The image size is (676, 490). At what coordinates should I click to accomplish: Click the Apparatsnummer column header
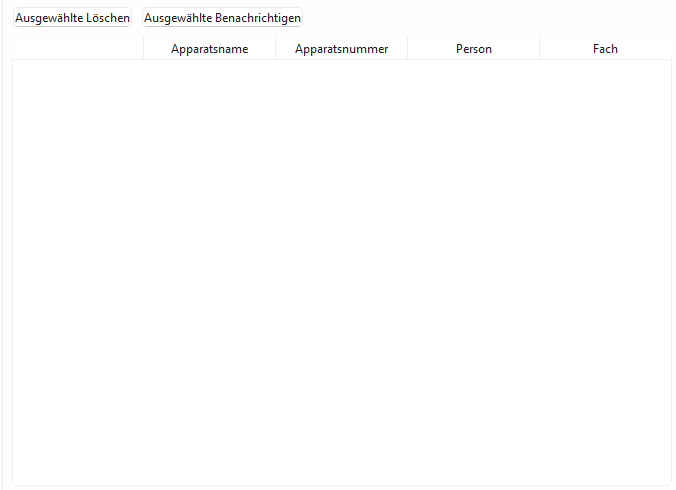coord(341,48)
